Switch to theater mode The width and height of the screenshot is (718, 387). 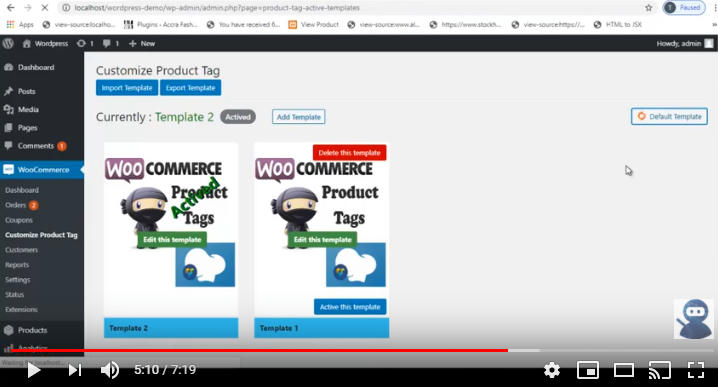click(x=624, y=370)
